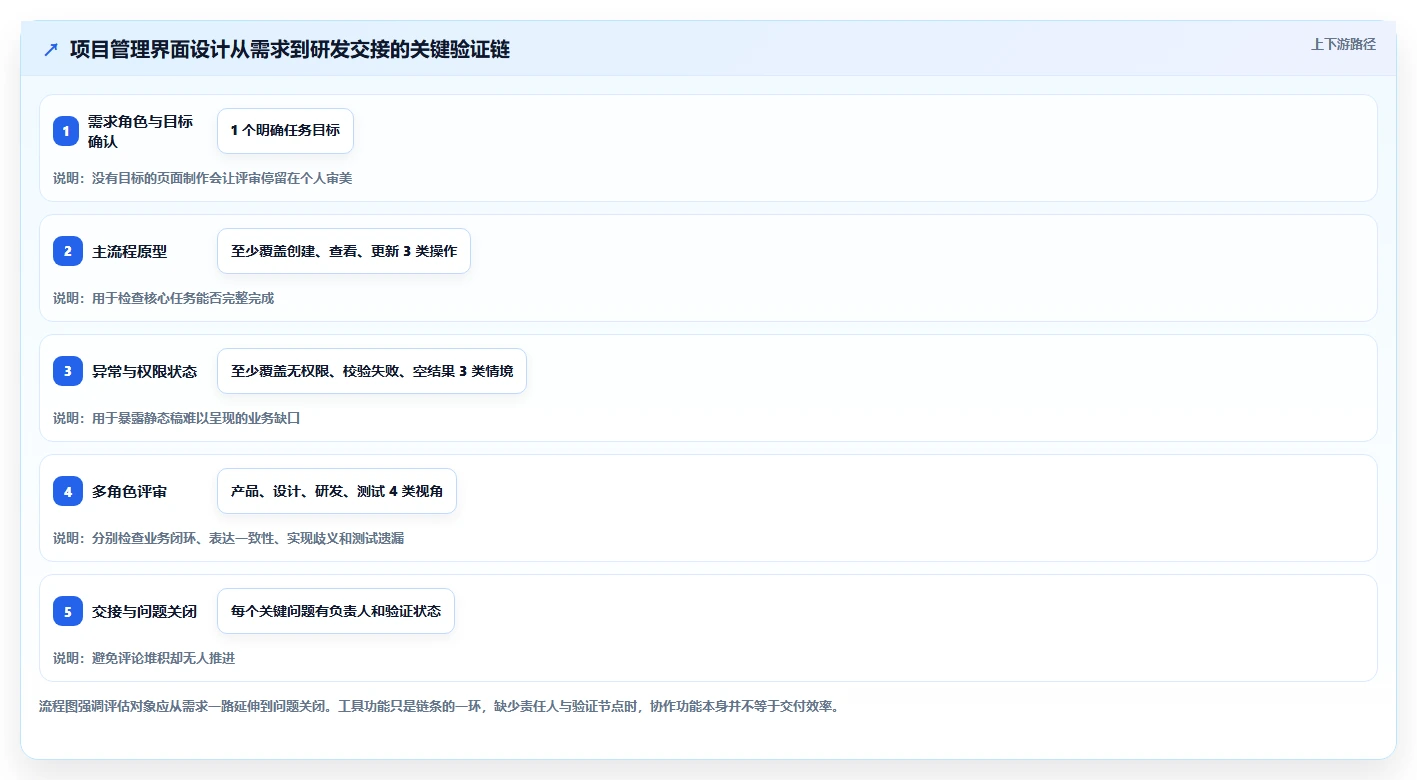The width and height of the screenshot is (1417, 780).
Task: Click the step number 1 badge
Action: coord(66,131)
